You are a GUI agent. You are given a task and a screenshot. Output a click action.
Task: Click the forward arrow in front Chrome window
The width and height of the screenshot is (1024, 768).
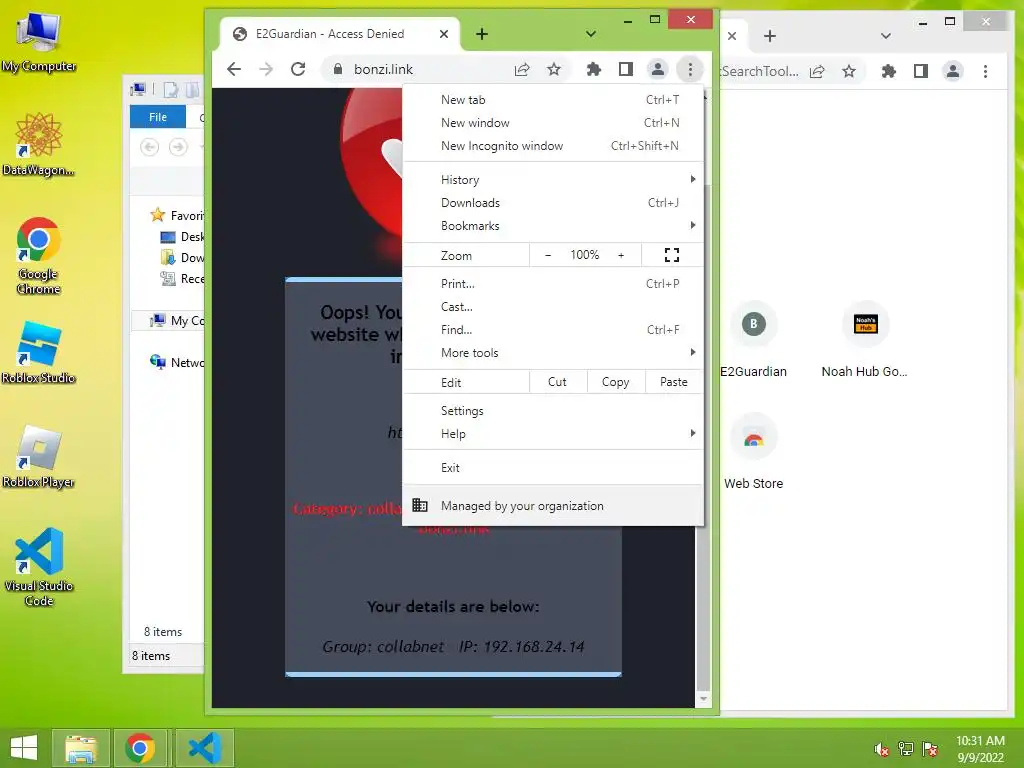[x=266, y=69]
